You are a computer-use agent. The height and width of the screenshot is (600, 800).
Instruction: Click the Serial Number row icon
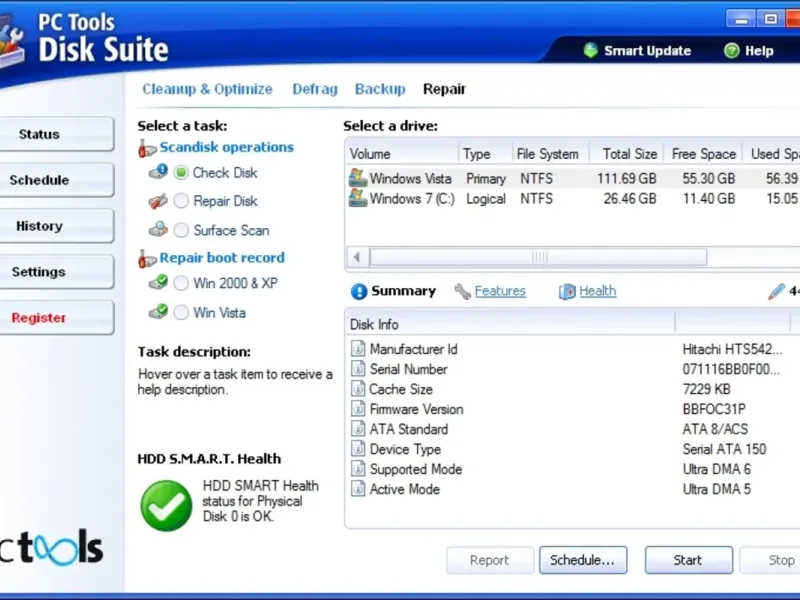point(358,368)
